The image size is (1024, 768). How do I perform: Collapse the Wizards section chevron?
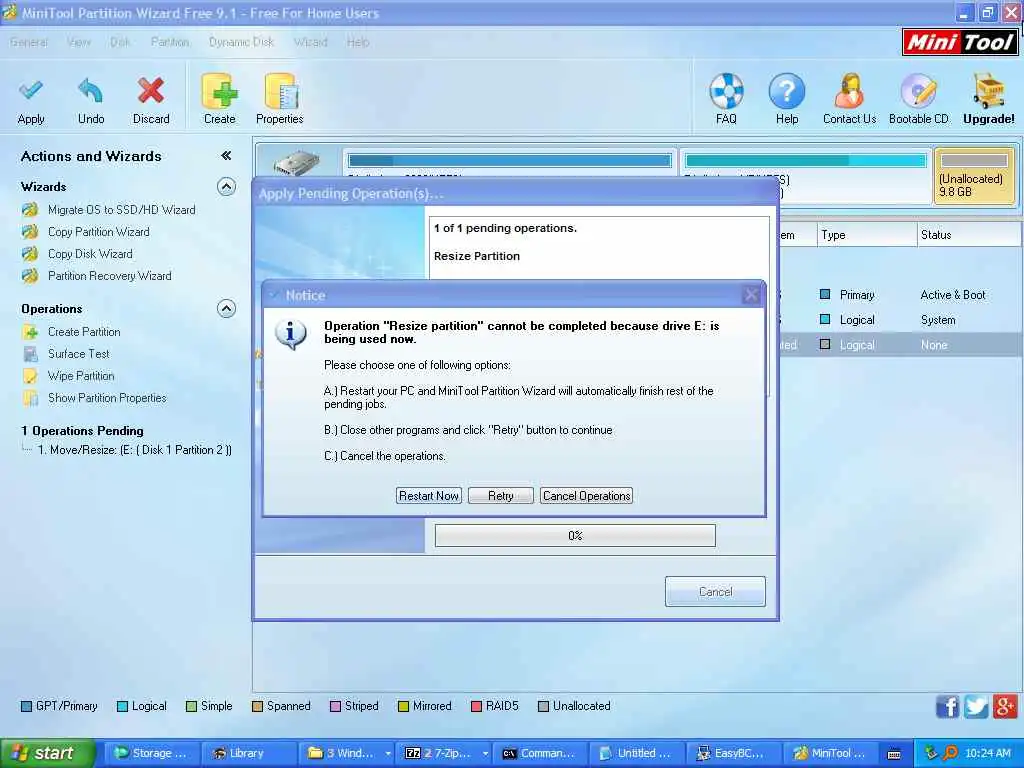[226, 187]
